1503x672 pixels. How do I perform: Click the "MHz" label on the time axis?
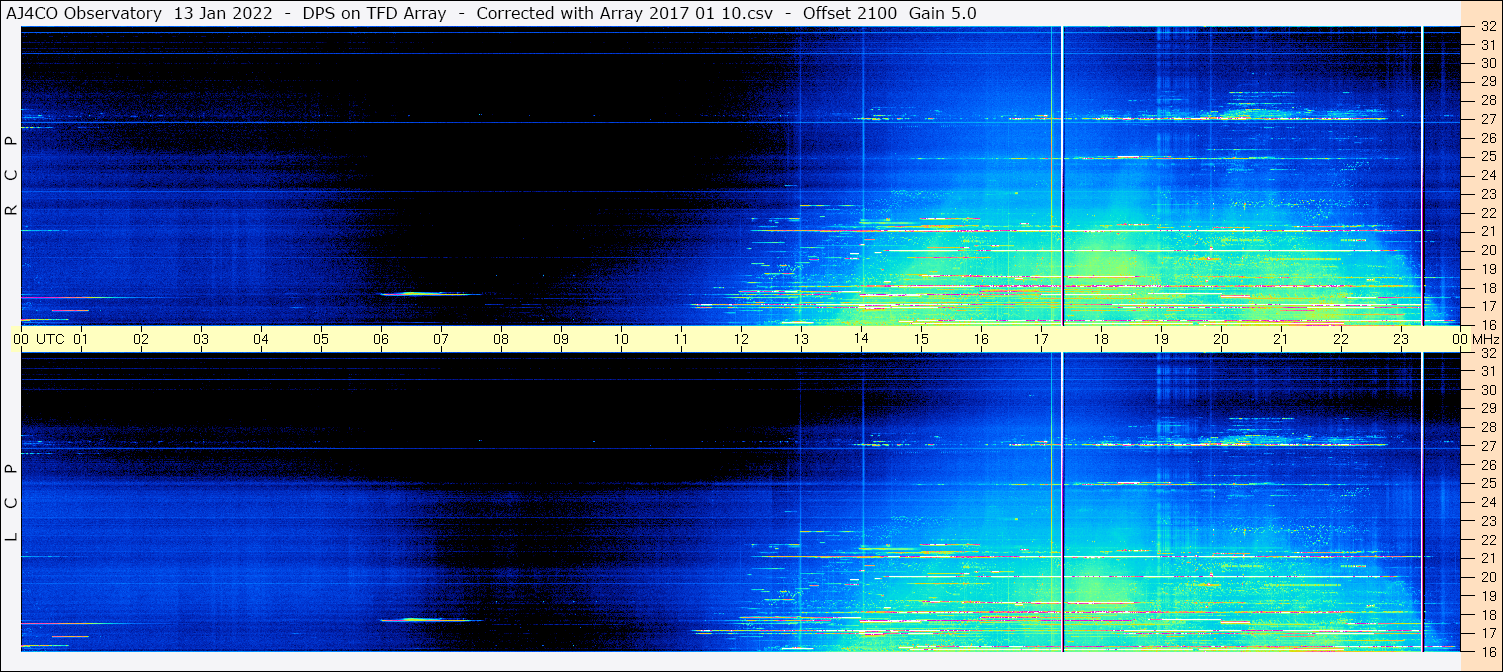click(1485, 339)
